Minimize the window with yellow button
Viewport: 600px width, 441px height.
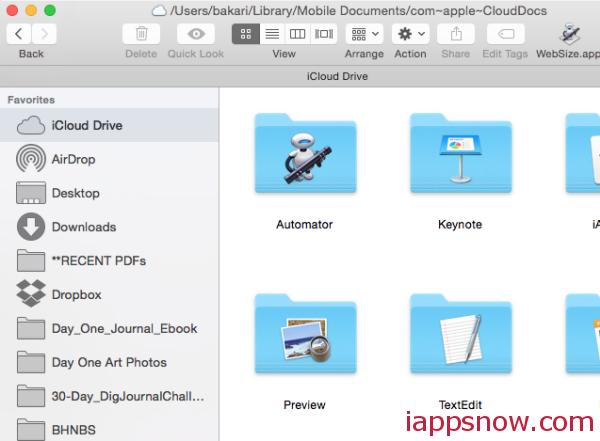coord(31,10)
